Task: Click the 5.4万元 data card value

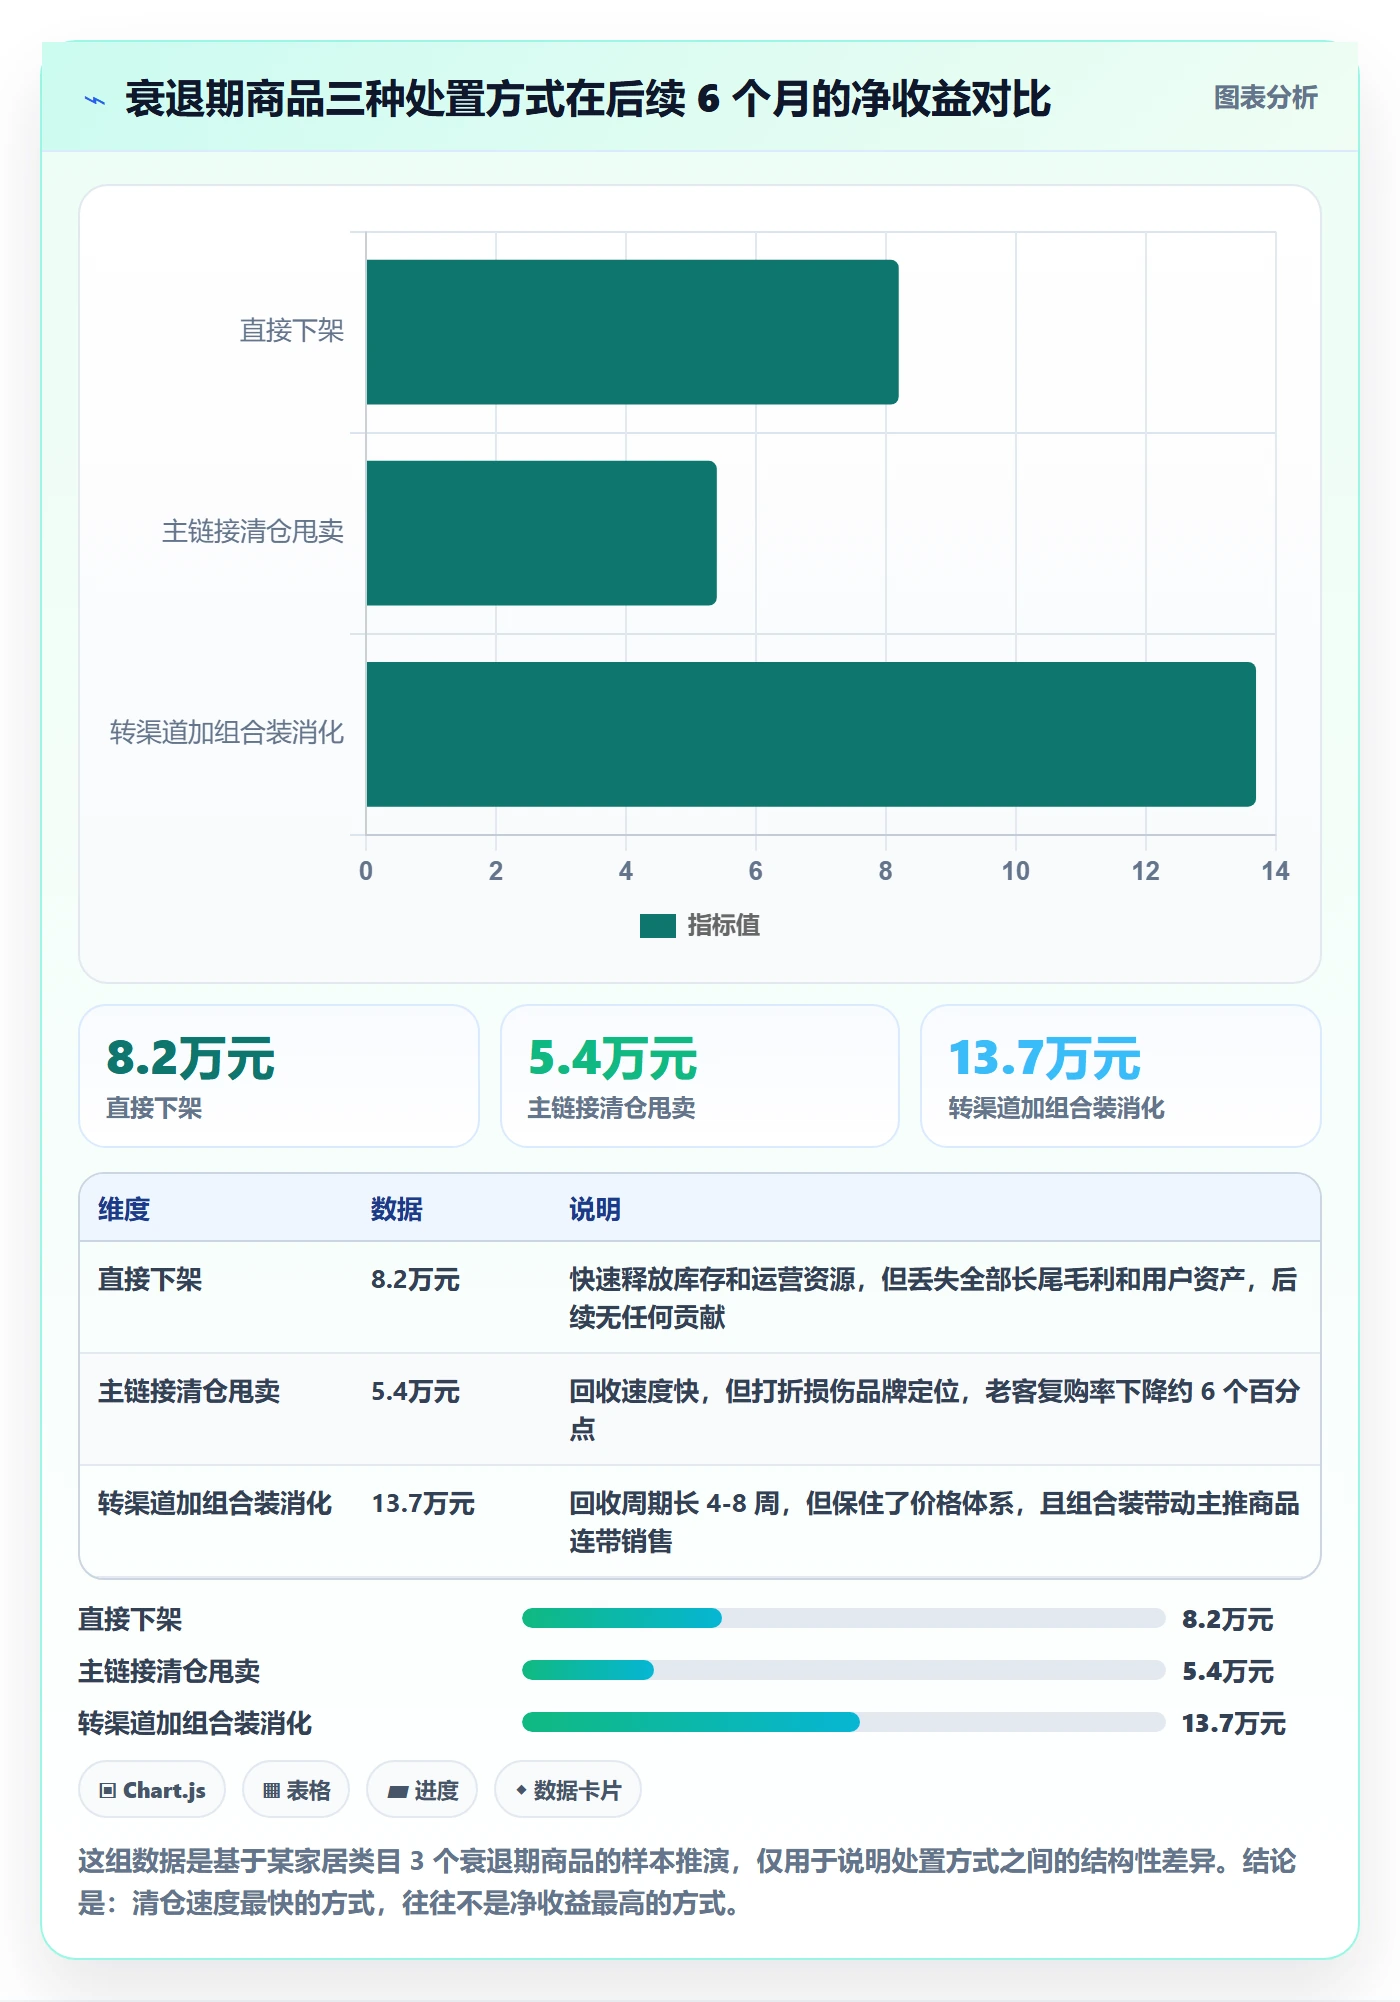Action: [613, 1058]
